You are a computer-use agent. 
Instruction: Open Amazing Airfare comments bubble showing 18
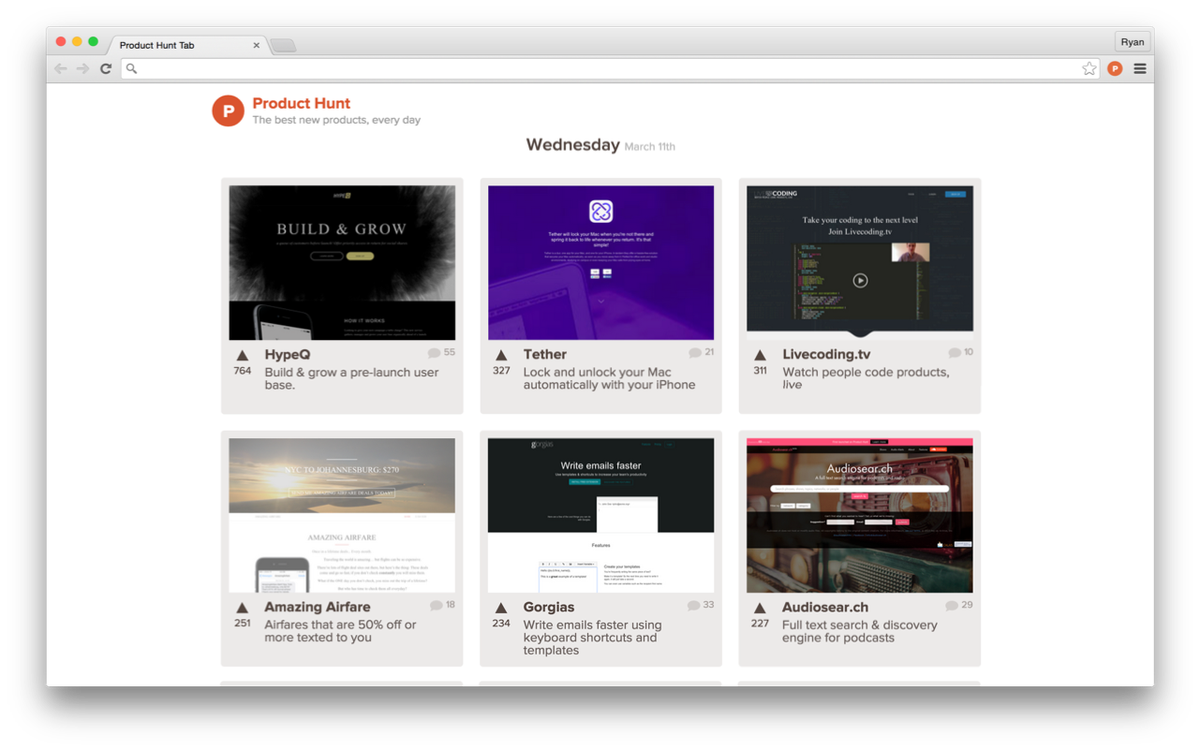442,605
